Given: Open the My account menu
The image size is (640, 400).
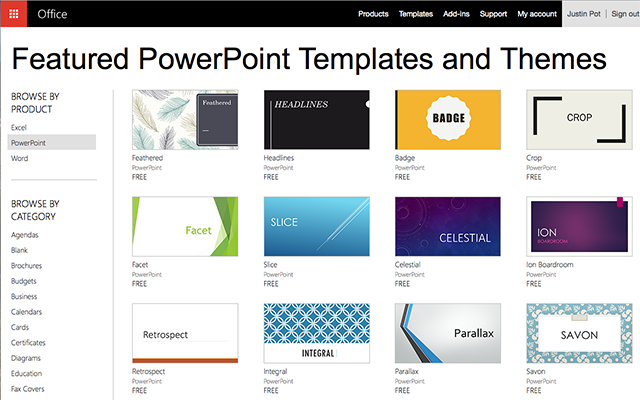Looking at the screenshot, I should click(537, 14).
